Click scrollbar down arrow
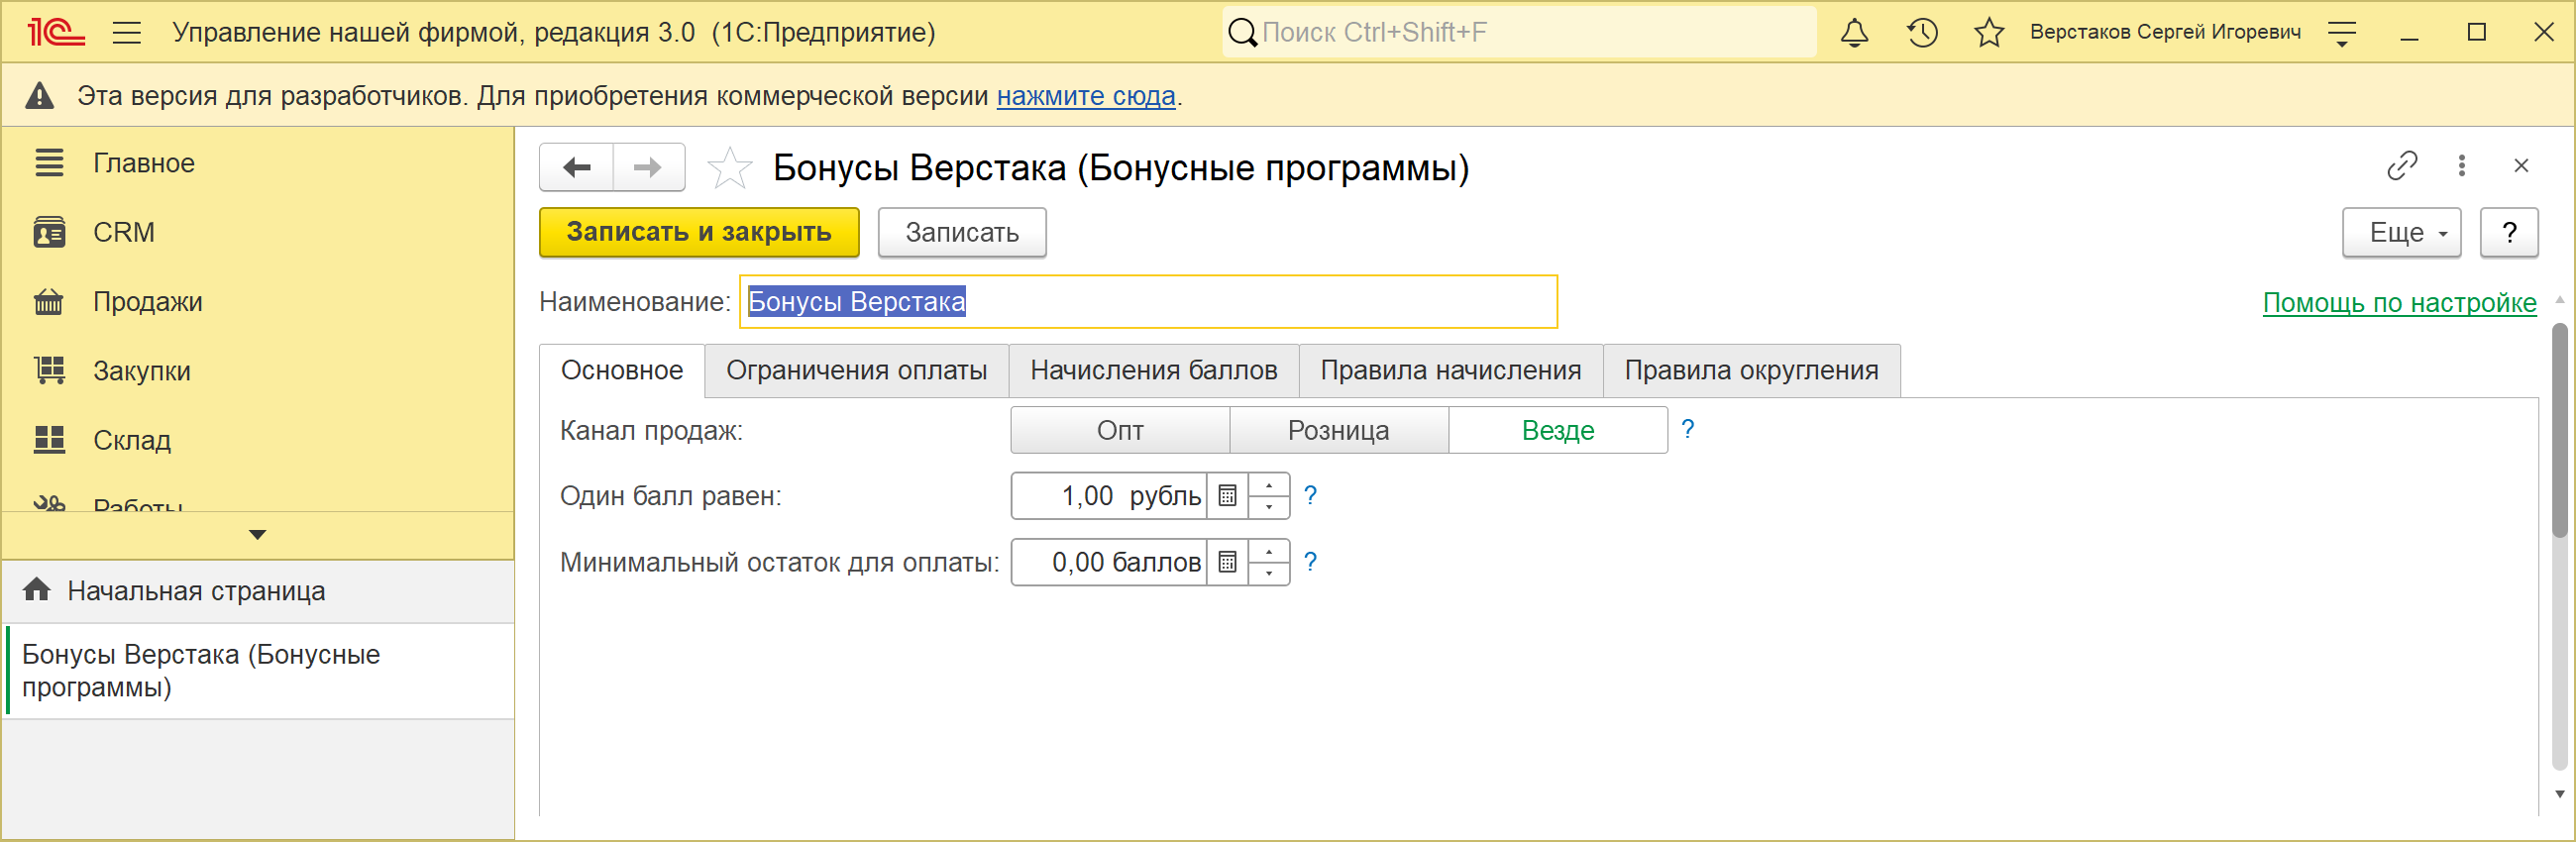2576x842 pixels. 2559,794
